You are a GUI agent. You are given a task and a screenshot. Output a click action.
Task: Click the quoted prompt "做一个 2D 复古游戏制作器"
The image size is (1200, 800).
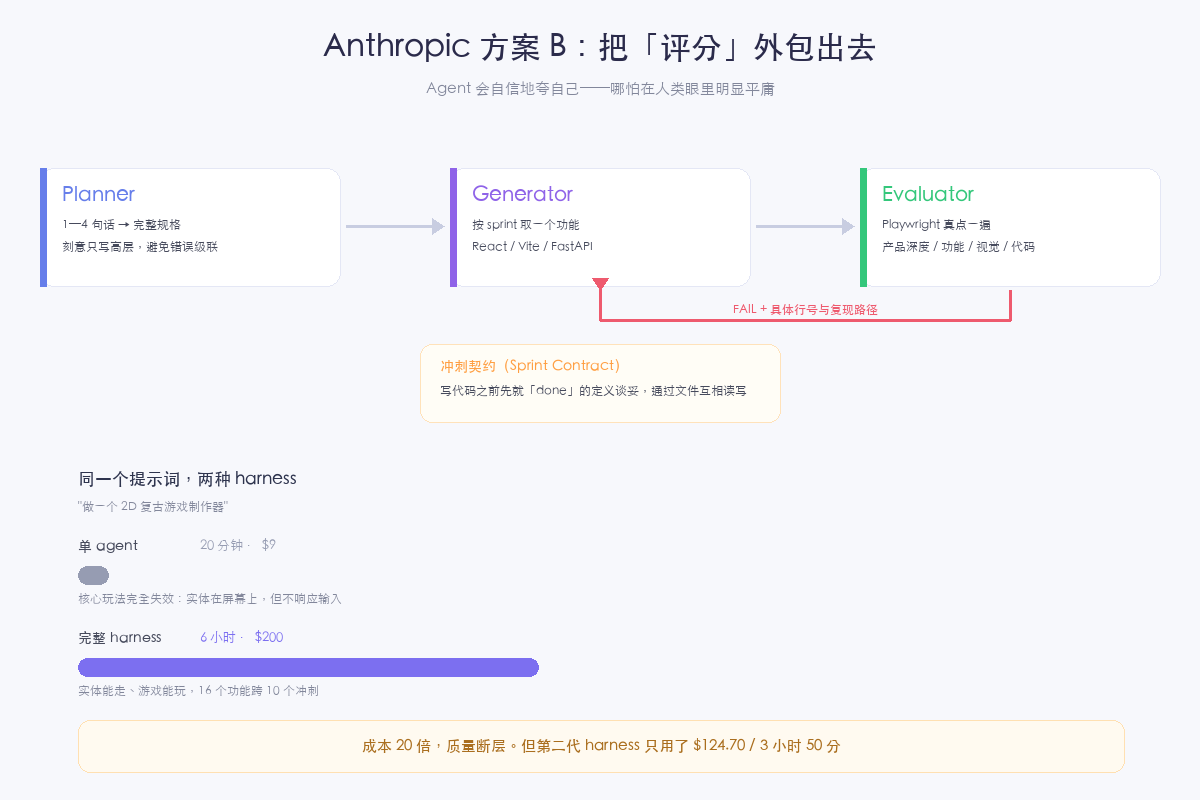[x=153, y=507]
